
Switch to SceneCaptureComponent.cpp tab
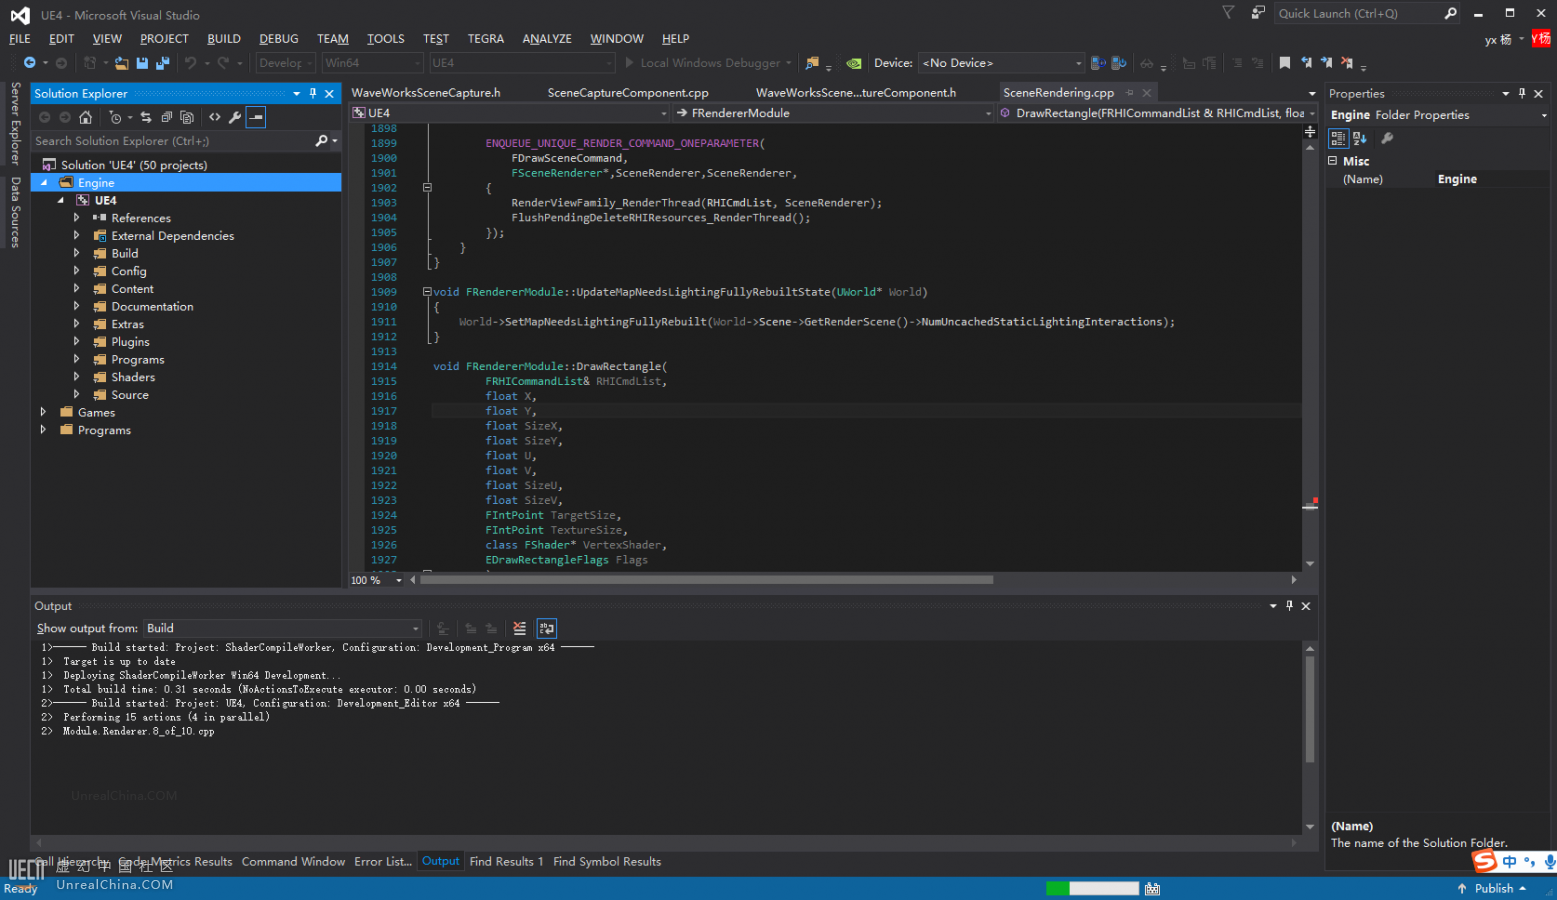click(628, 93)
